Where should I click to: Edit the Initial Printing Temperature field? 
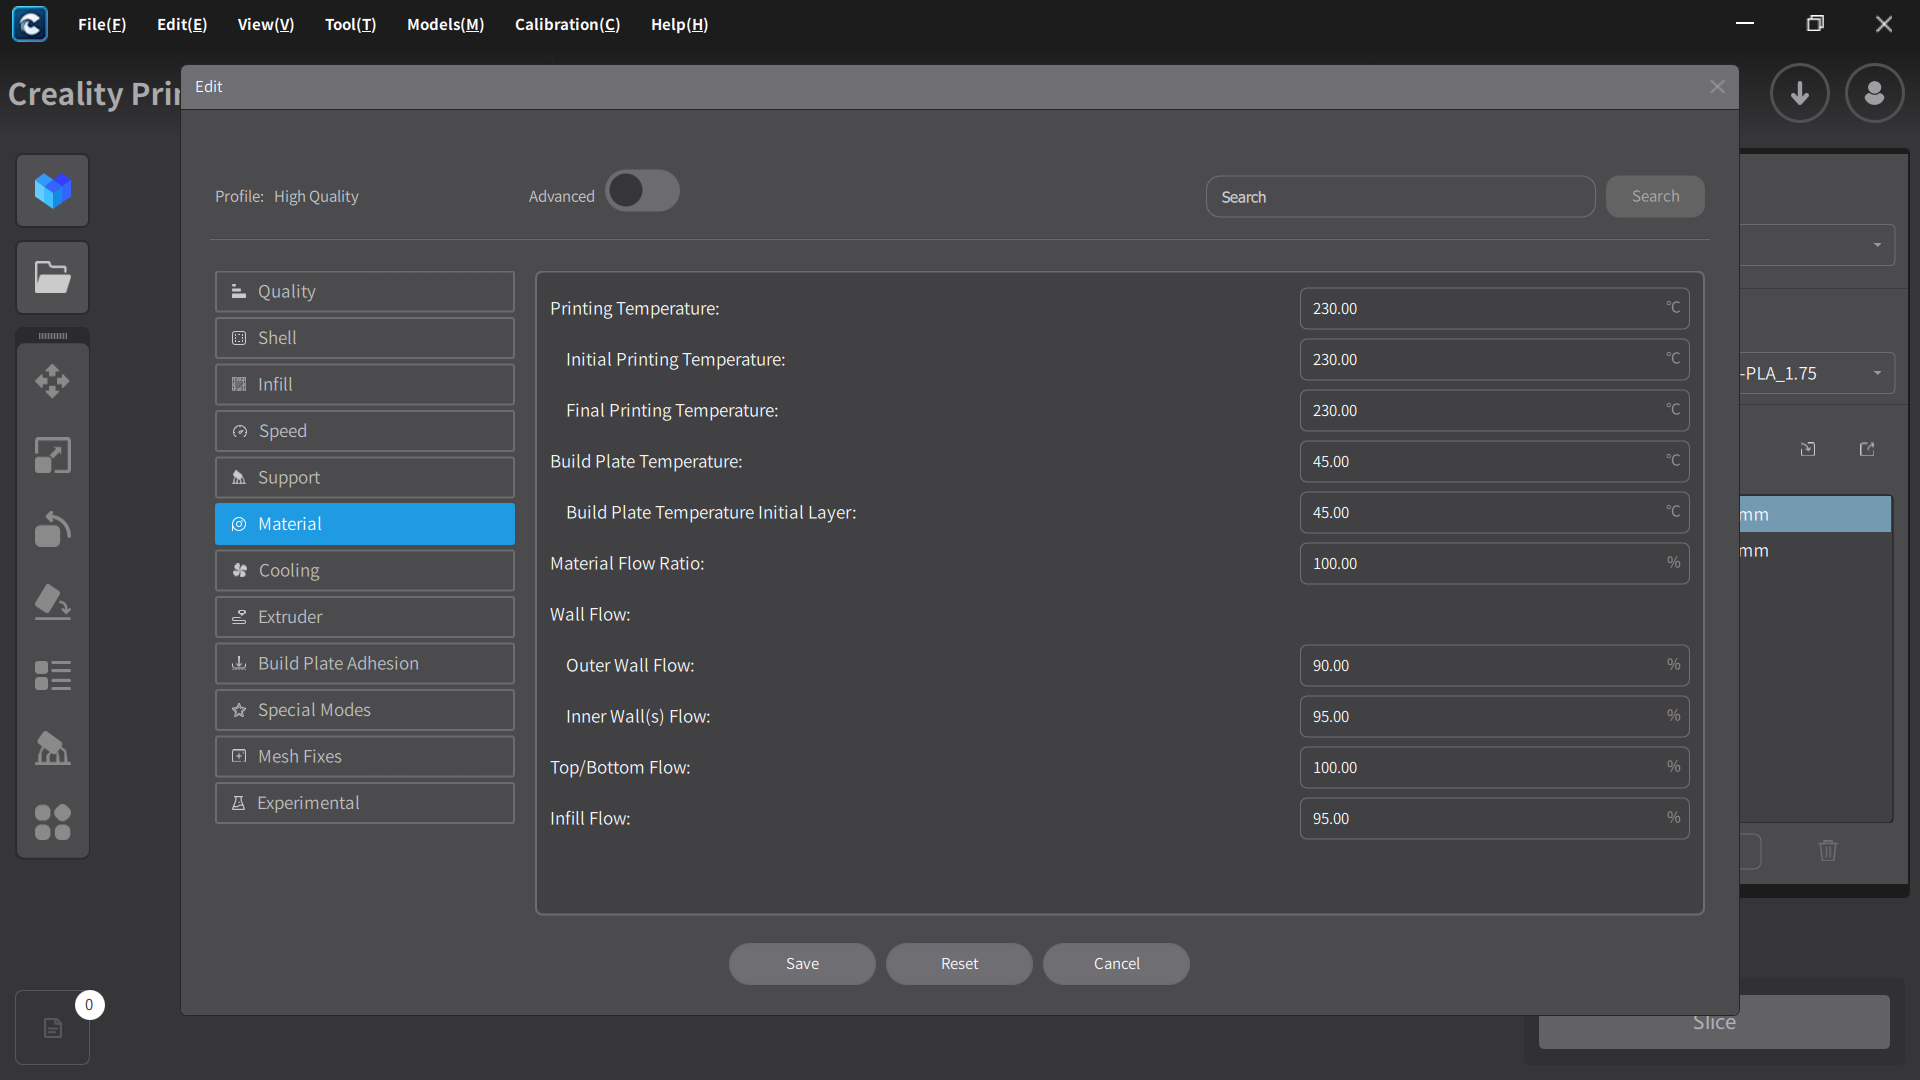[1494, 360]
